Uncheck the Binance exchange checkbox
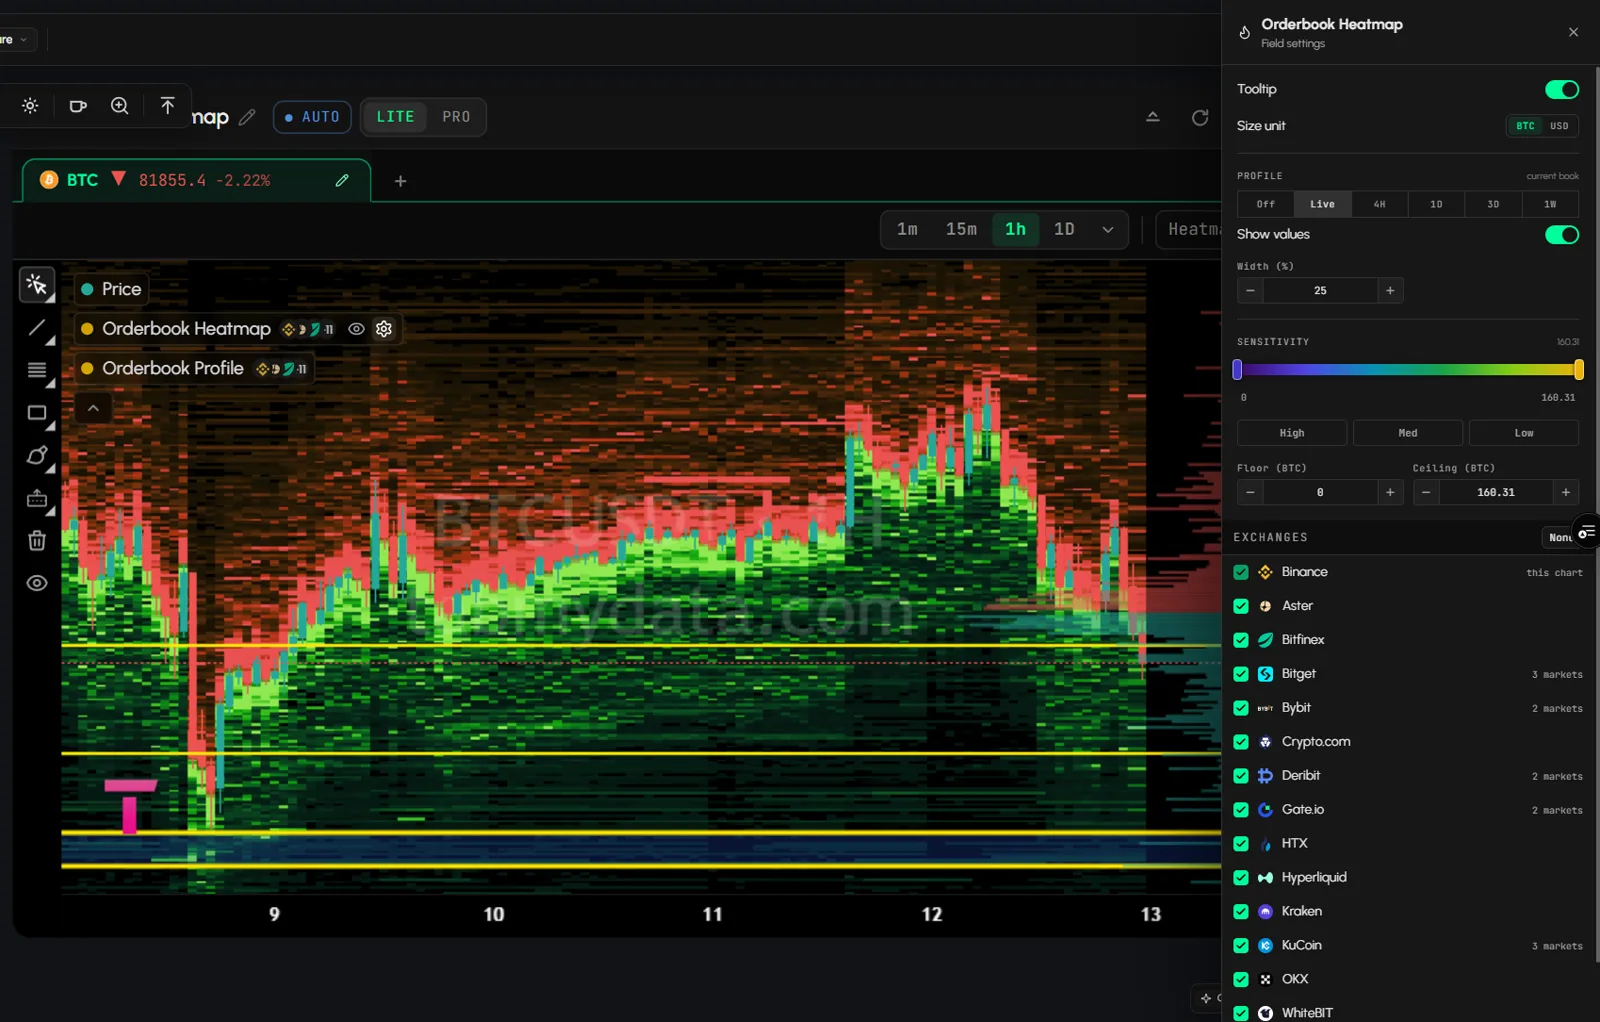Screen dimensions: 1600x1022 1241,572
